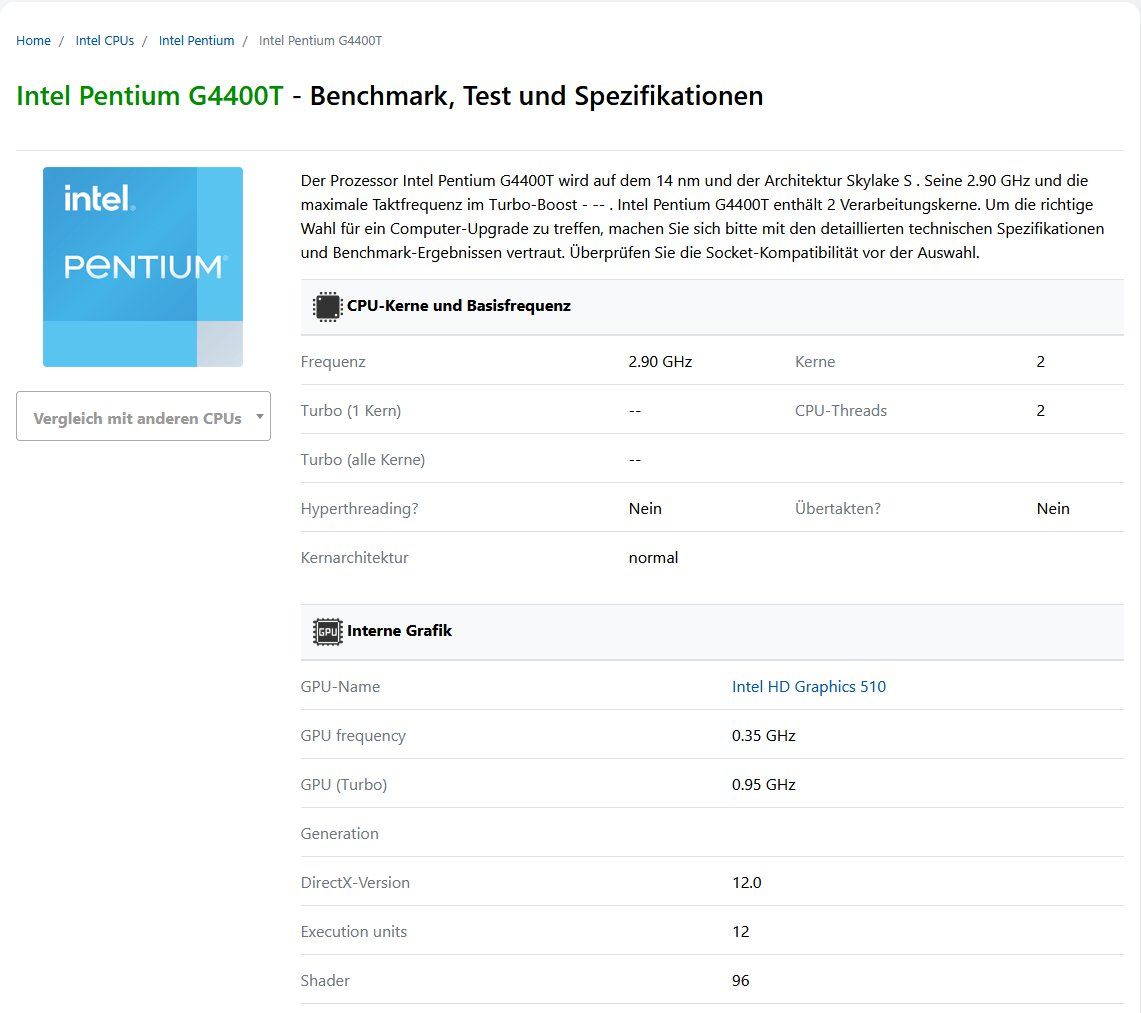Select the 'Interne Grafik' heading
Image resolution: width=1141 pixels, height=1013 pixels.
(x=399, y=631)
